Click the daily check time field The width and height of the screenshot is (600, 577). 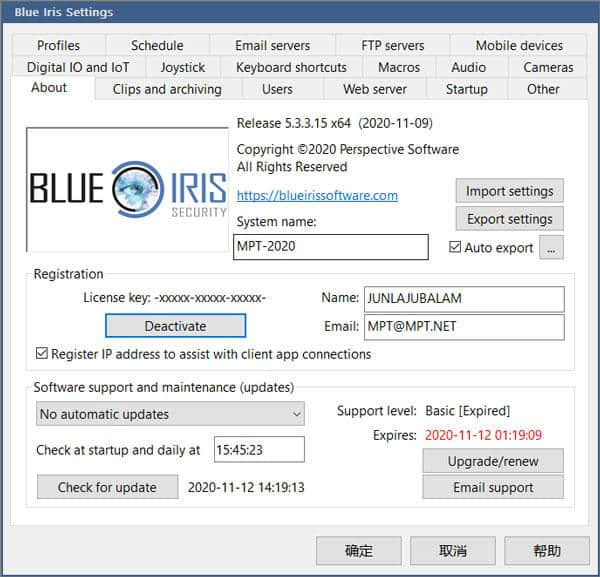[259, 450]
